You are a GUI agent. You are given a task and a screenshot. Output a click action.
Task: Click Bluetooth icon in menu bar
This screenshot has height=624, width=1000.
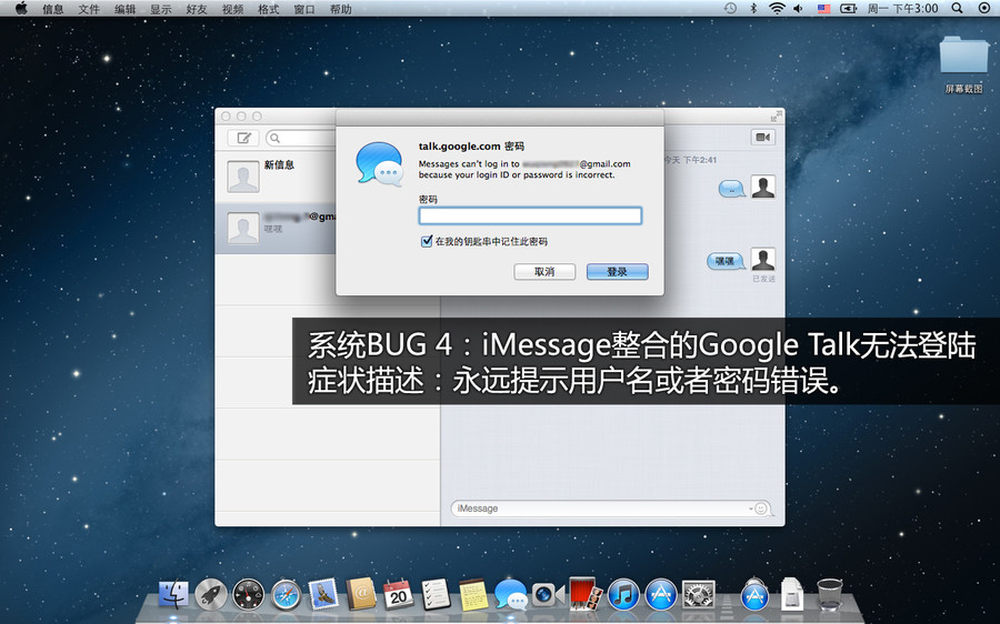point(753,8)
